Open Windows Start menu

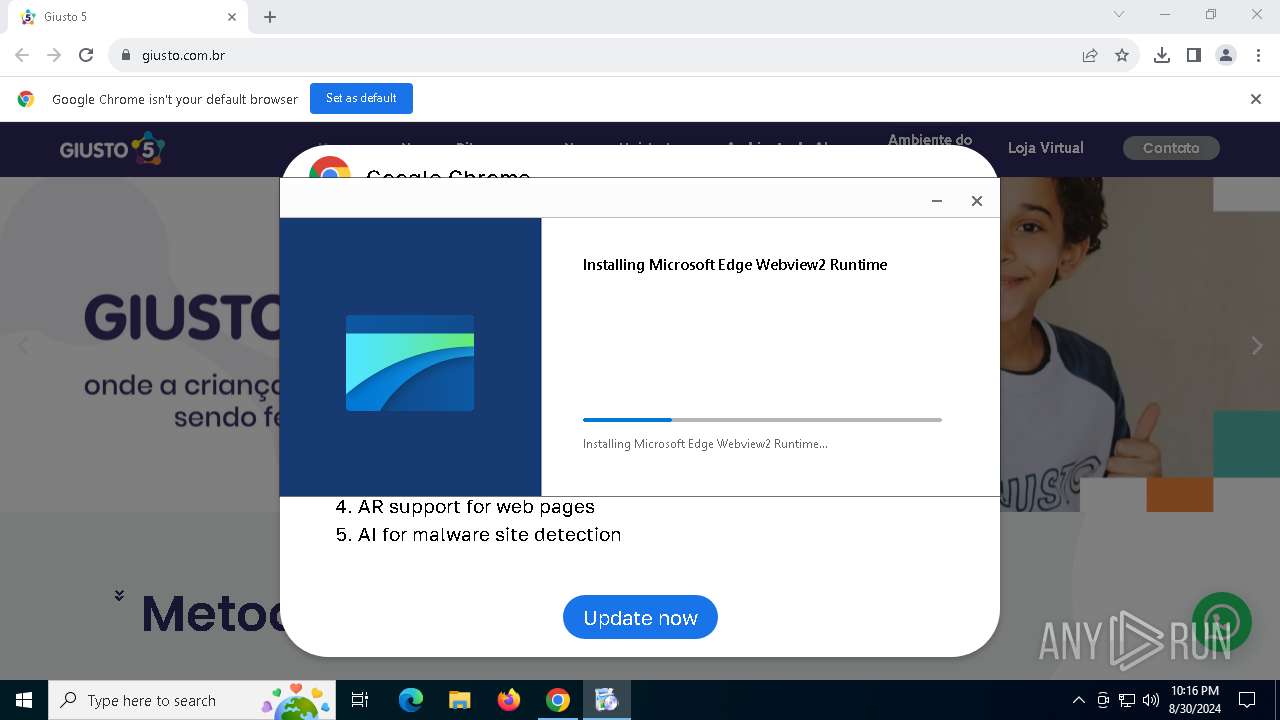coord(24,700)
